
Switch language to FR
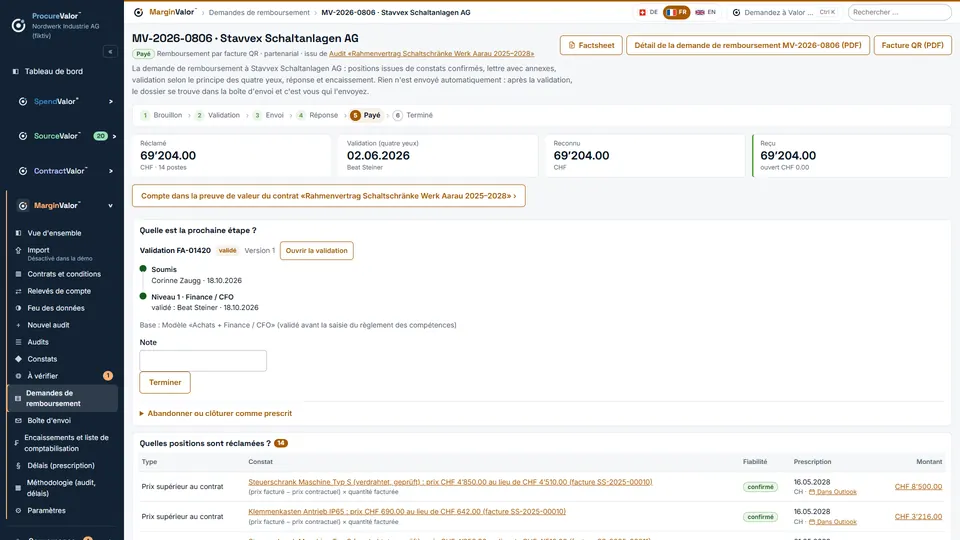pos(677,12)
